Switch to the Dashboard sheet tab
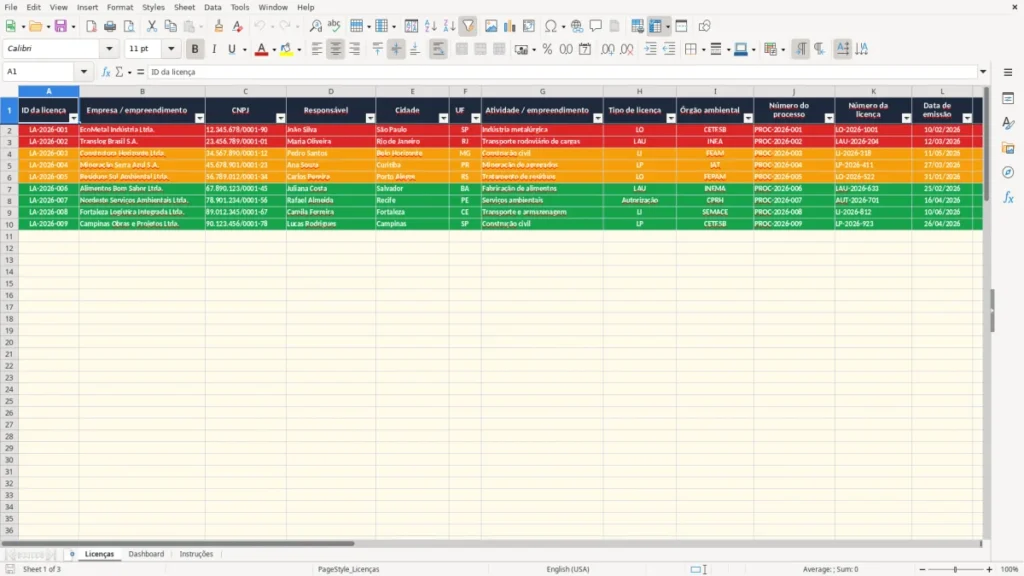The height and width of the screenshot is (576, 1024). [x=146, y=554]
